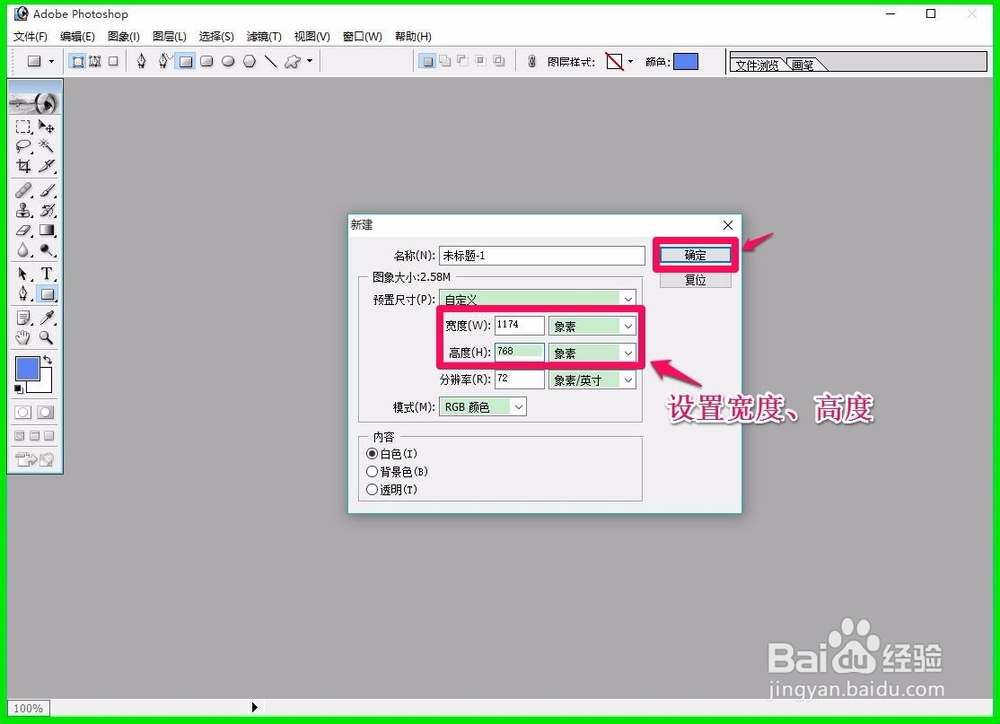Open tool preset picker arrow
This screenshot has width=1000, height=724.
click(52, 62)
